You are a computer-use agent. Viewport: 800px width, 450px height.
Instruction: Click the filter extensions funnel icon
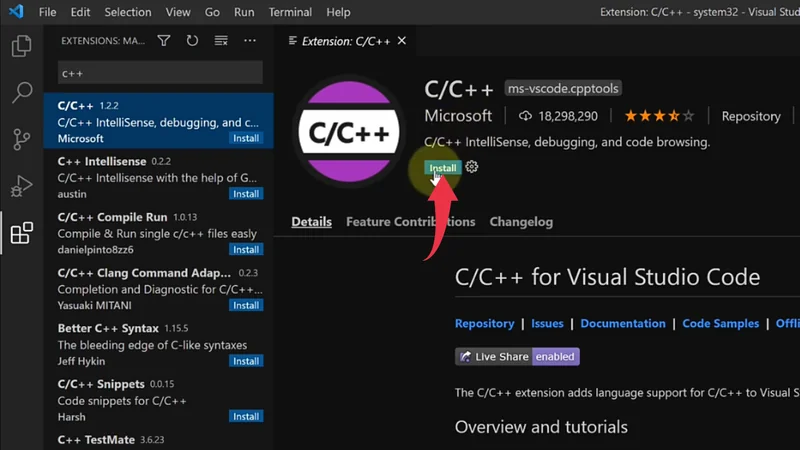[x=164, y=41]
